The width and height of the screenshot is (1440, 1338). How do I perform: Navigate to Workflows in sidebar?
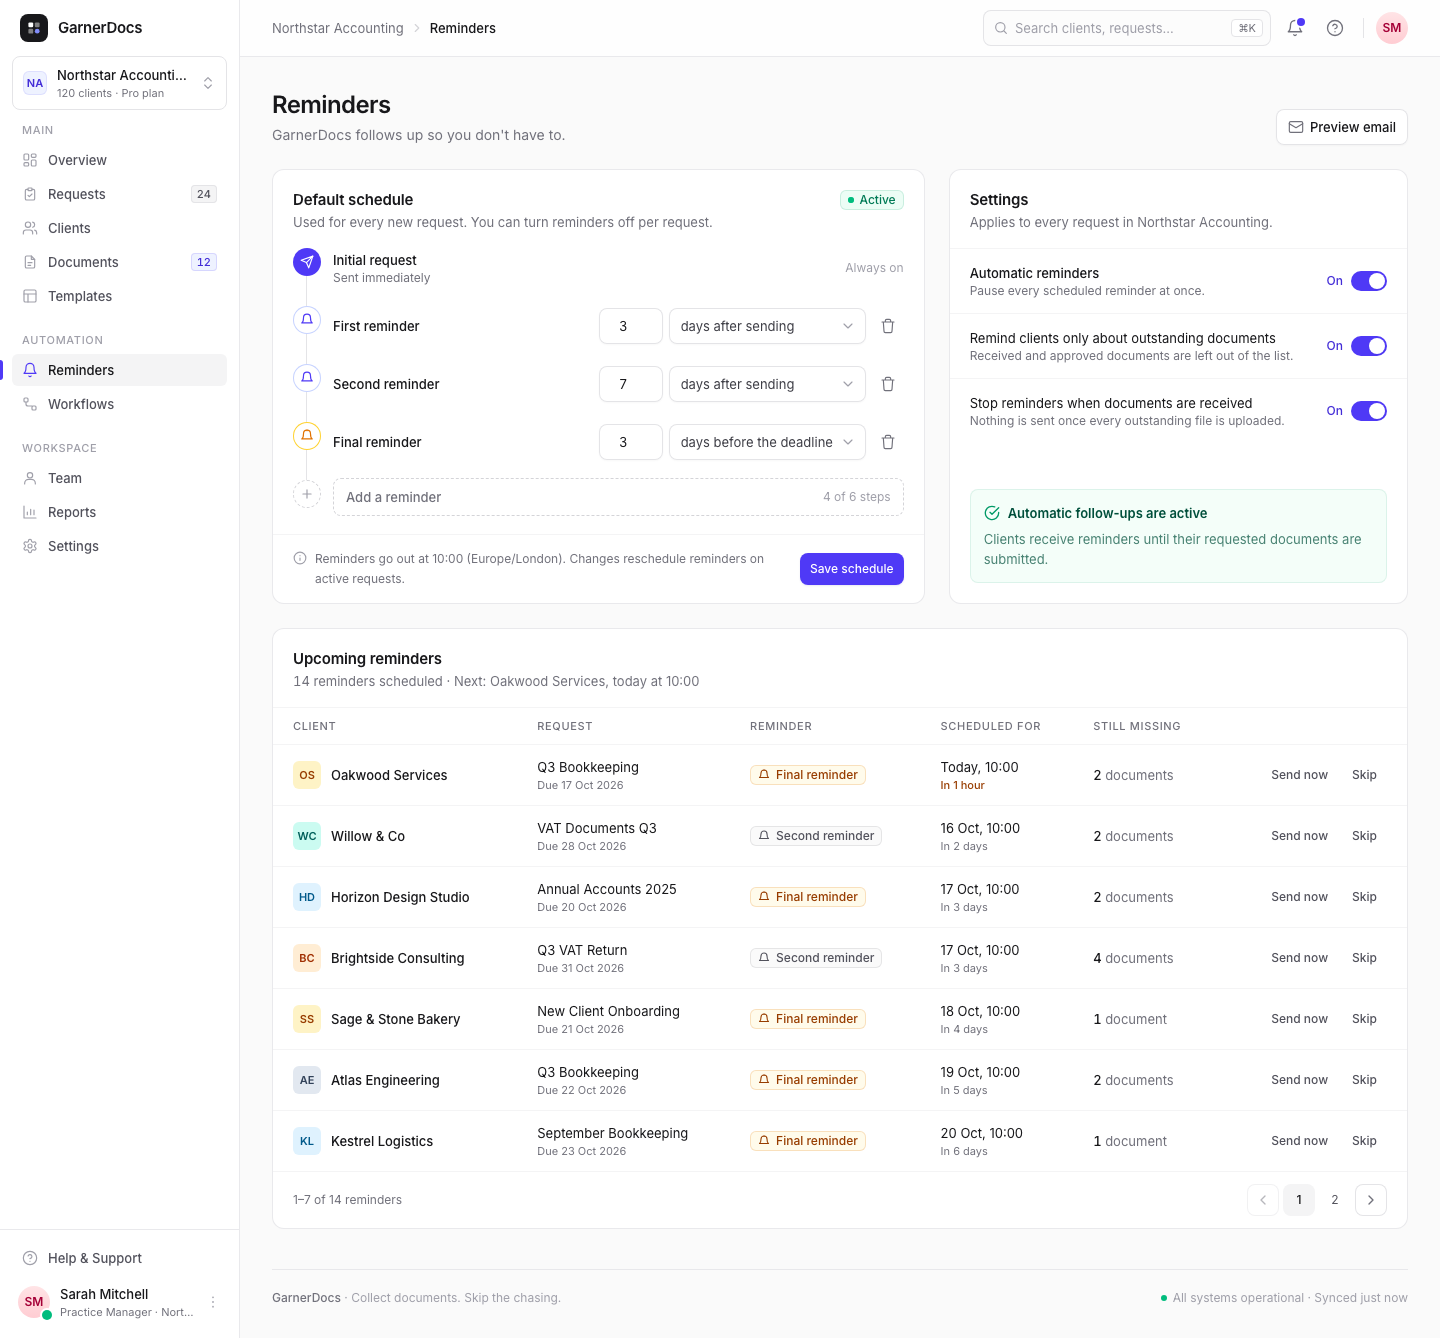[119, 404]
